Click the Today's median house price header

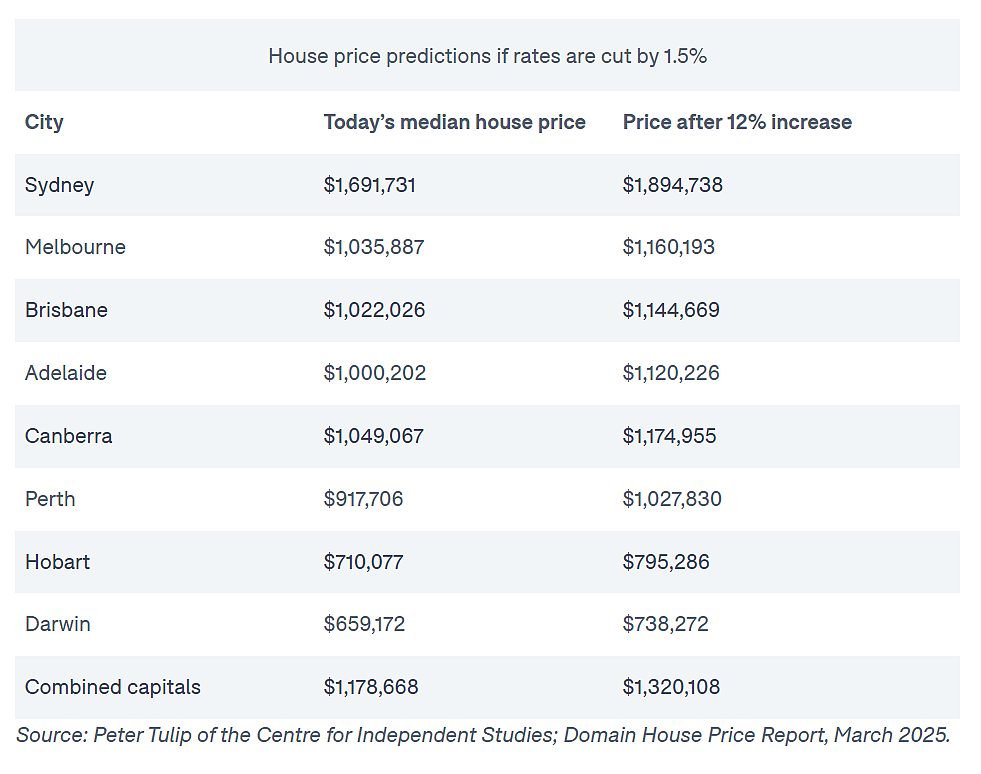click(x=454, y=122)
